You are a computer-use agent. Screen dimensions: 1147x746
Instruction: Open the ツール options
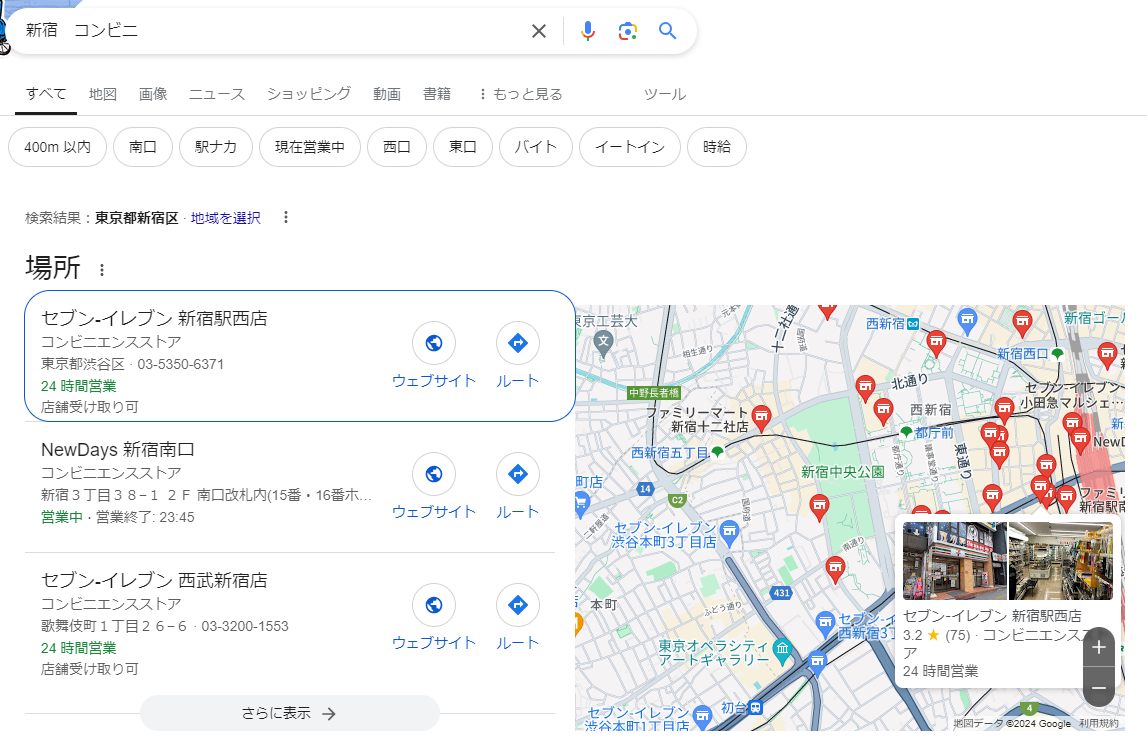[664, 94]
